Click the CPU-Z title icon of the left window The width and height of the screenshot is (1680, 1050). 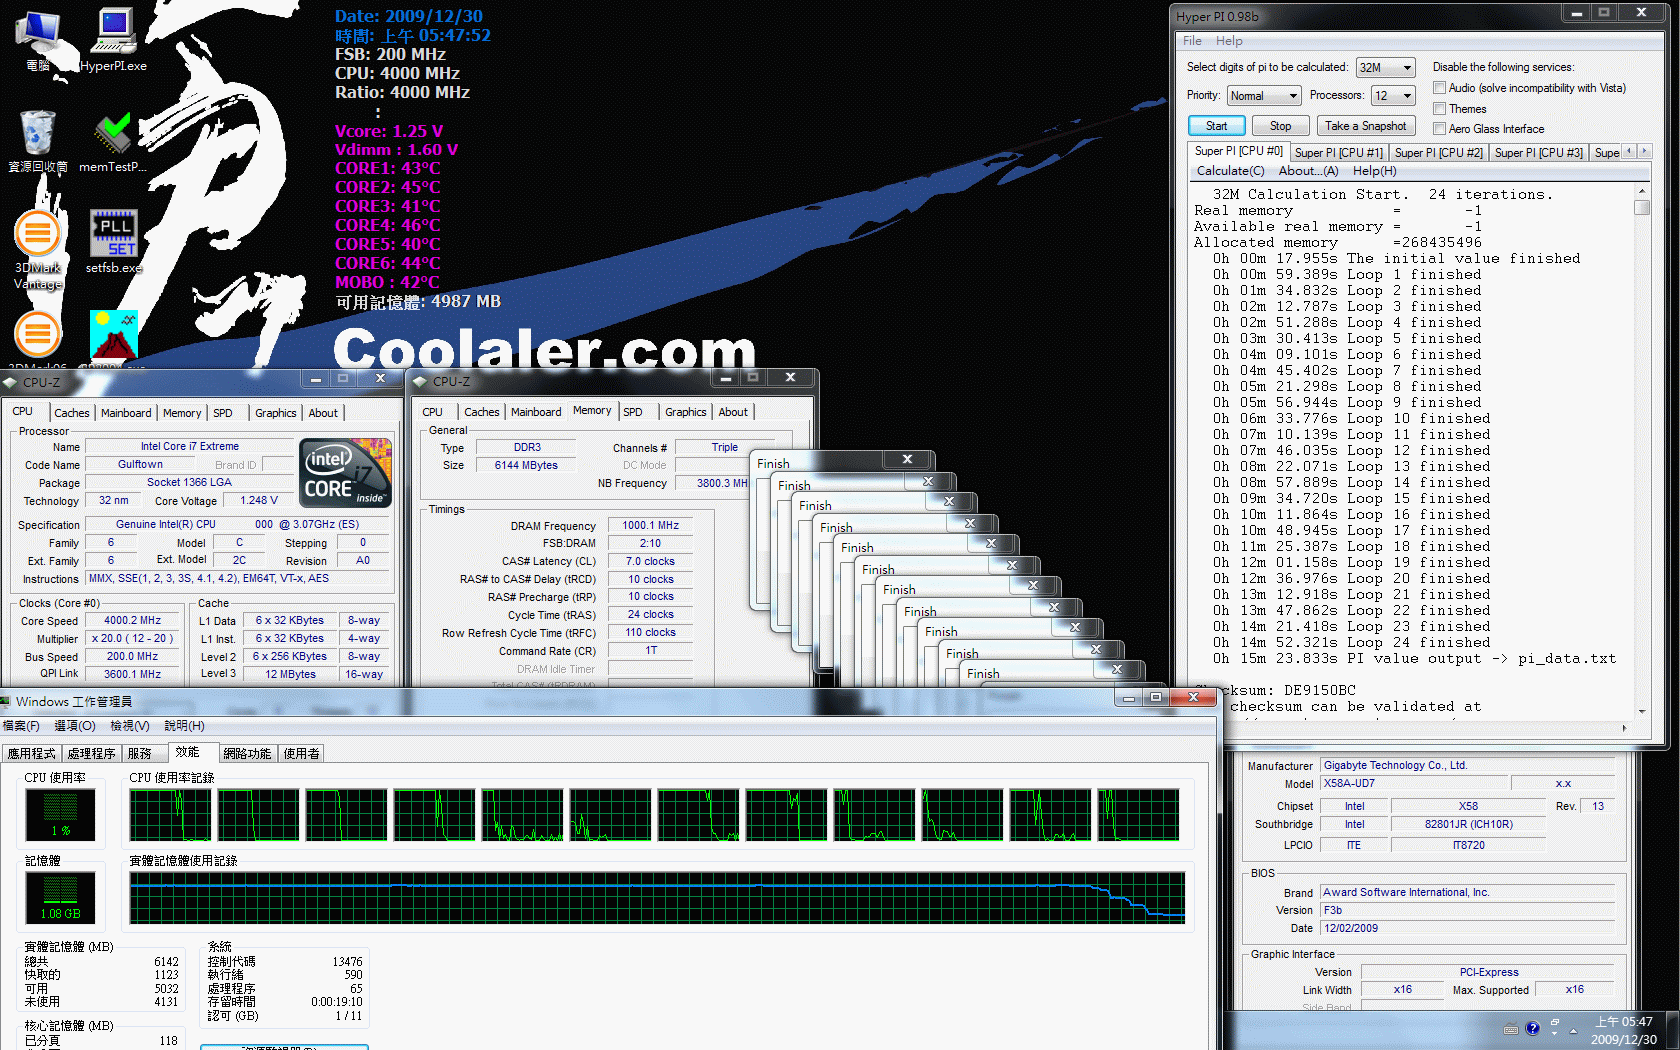[11, 382]
